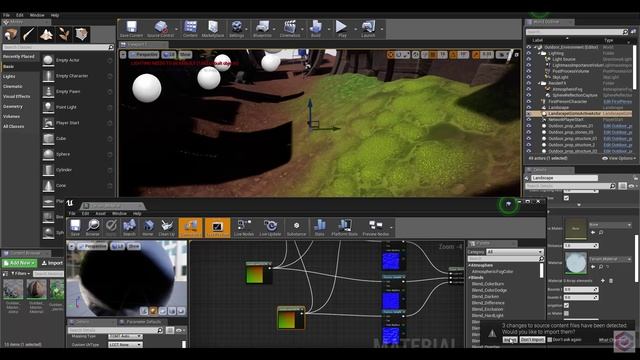The width and height of the screenshot is (640, 360).
Task: Click the Build toolbar icon
Action: (x=316, y=29)
